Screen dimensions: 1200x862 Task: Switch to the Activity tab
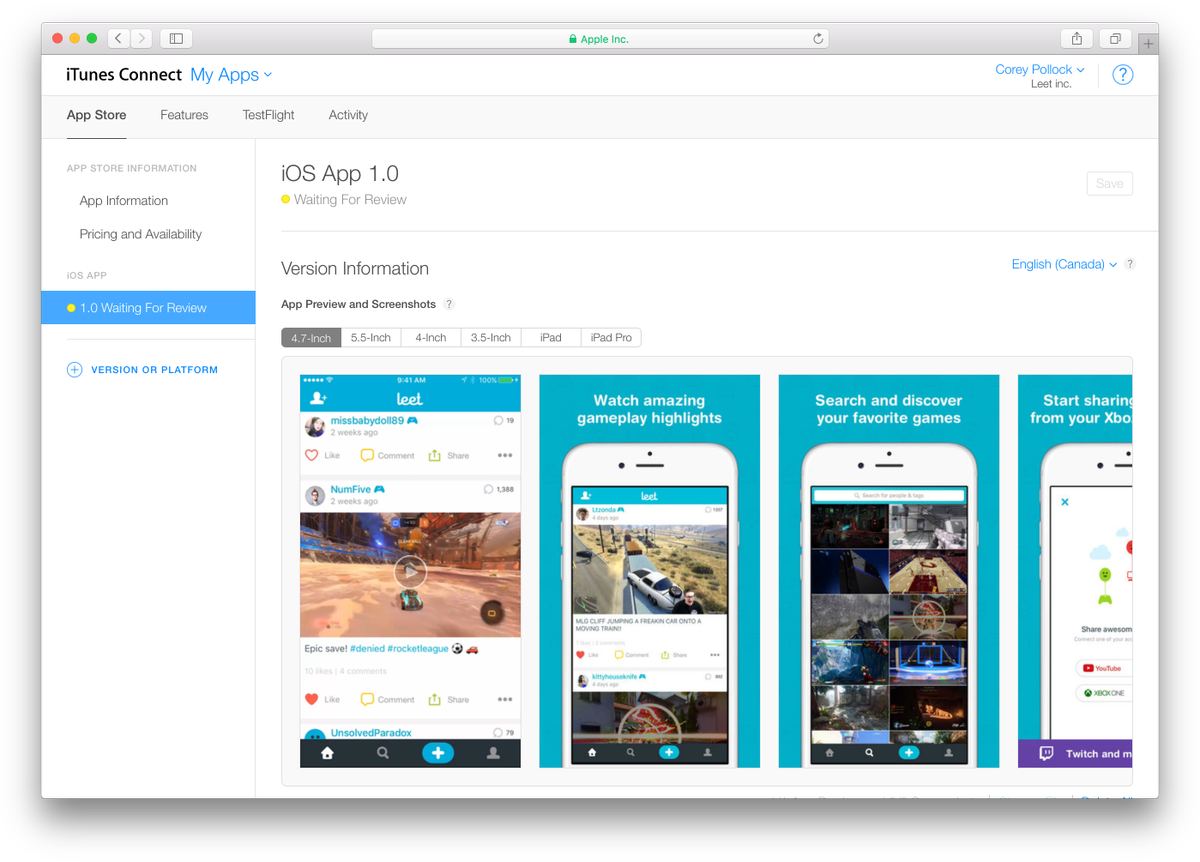[x=348, y=115]
